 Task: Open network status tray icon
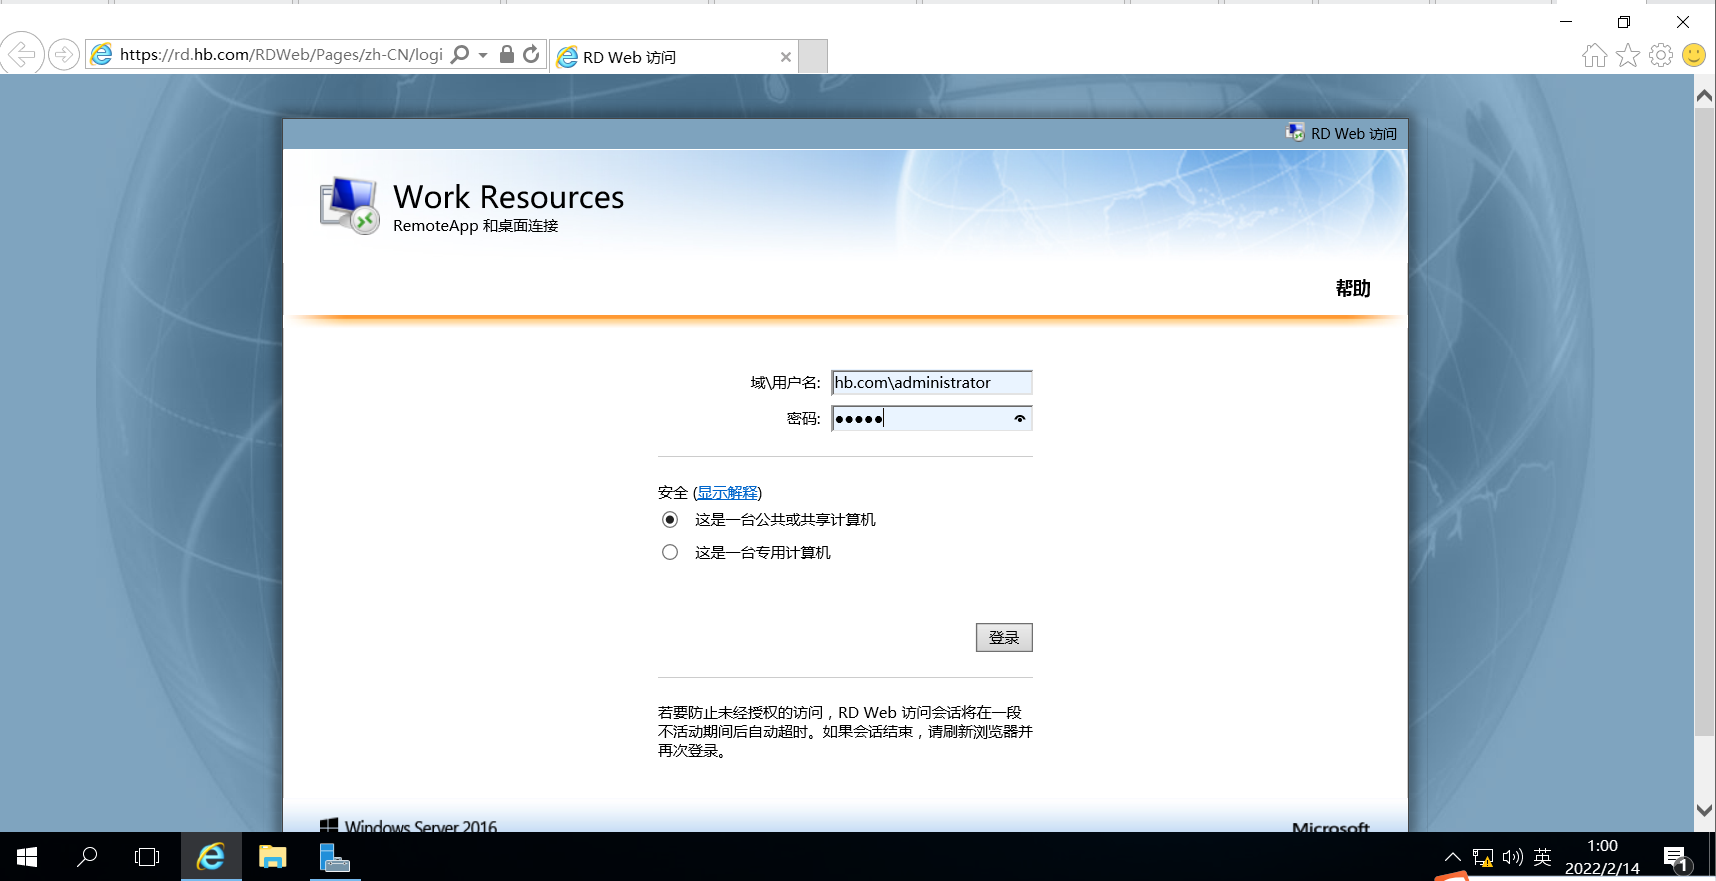1483,858
